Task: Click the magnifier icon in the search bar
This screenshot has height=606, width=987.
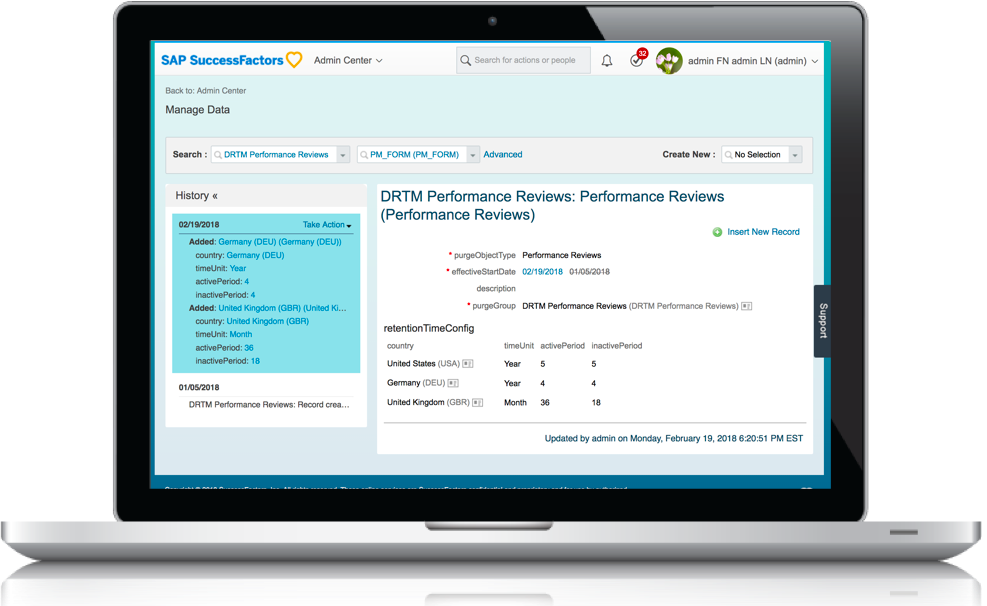Action: tap(465, 60)
